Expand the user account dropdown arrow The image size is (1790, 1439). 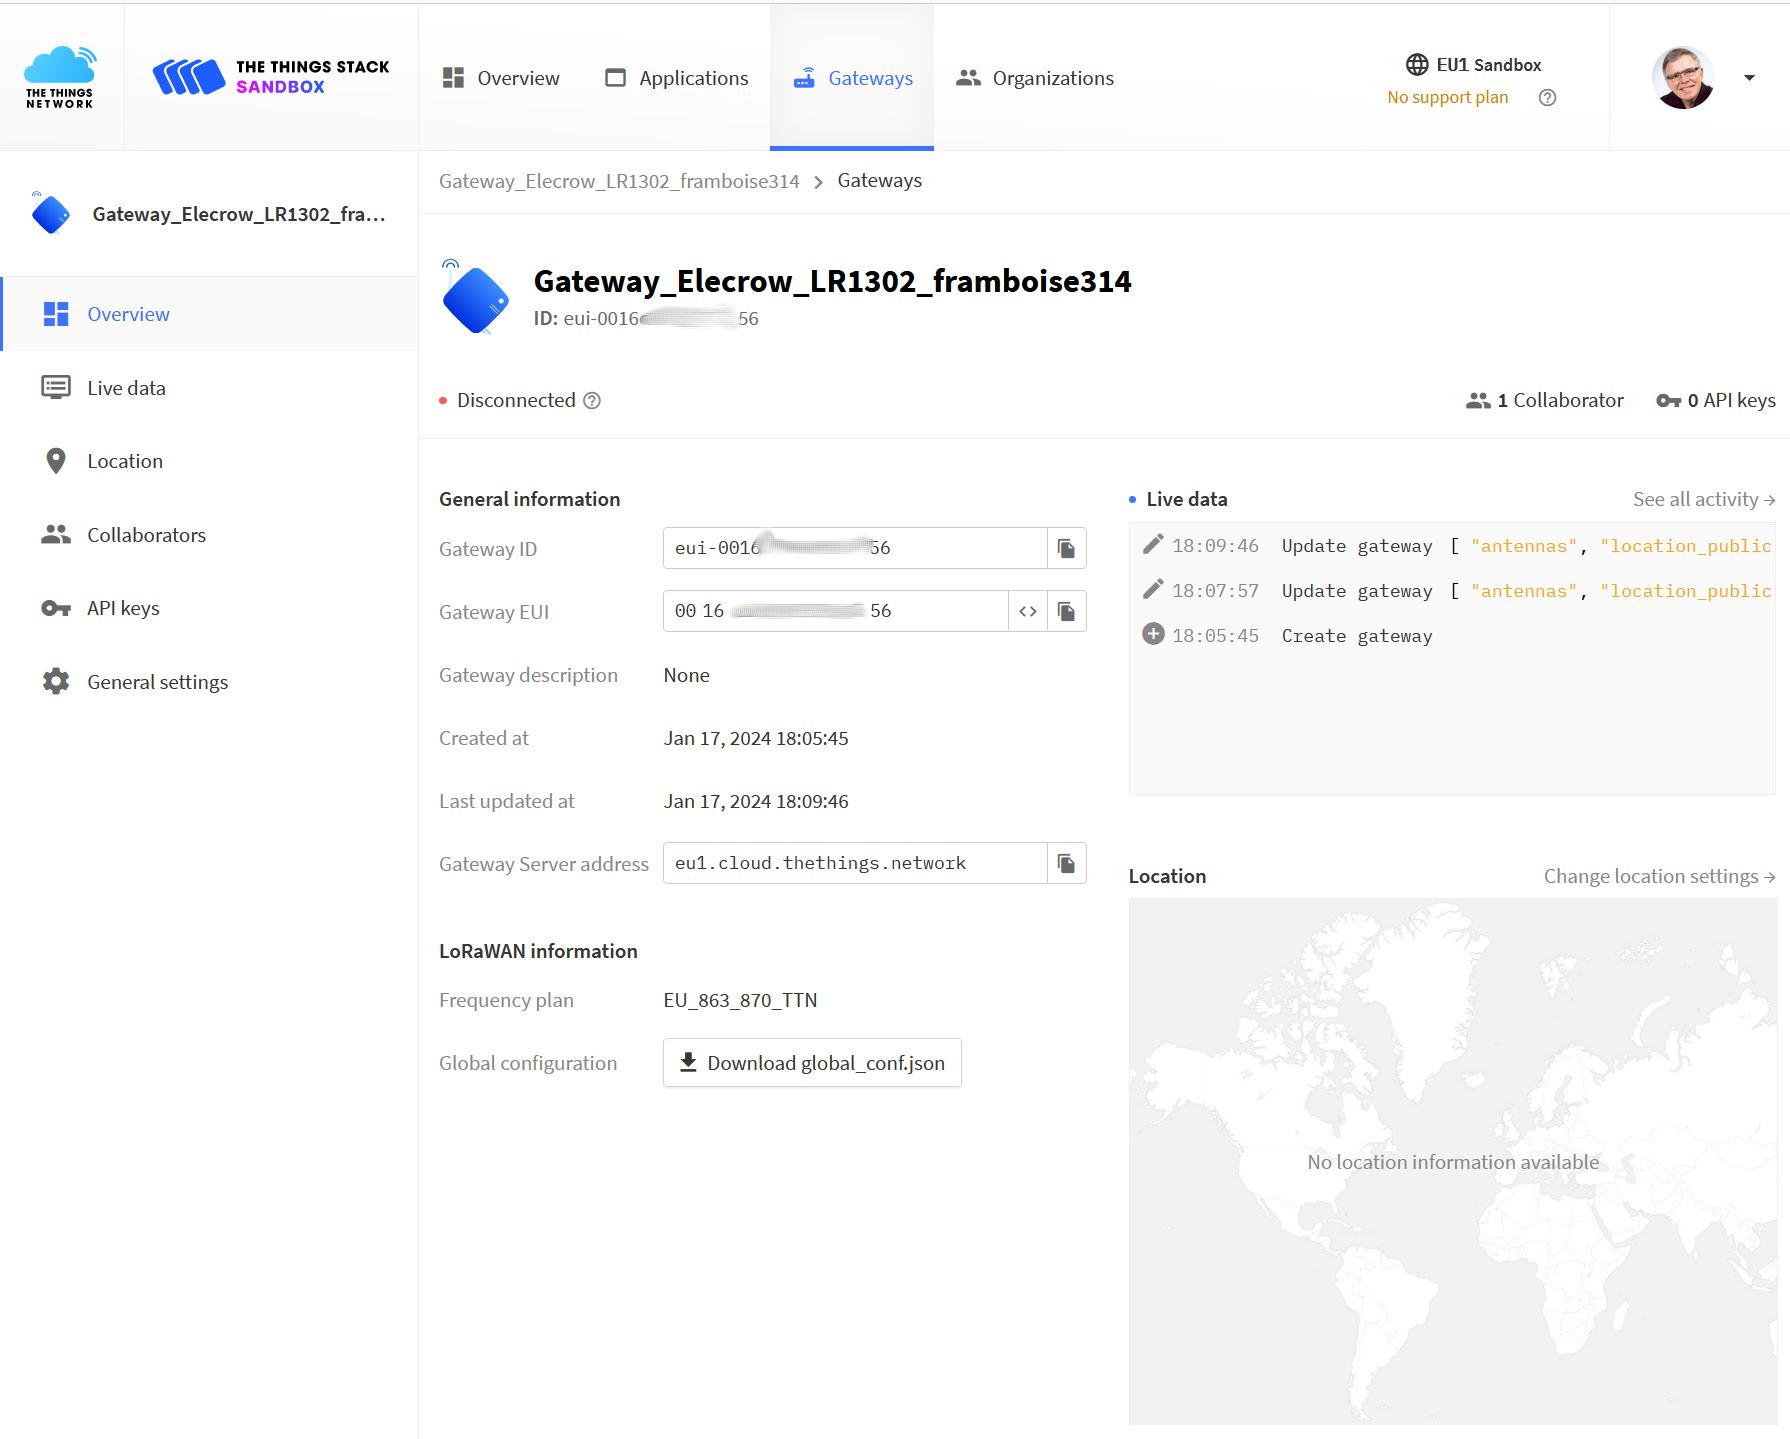(x=1749, y=78)
